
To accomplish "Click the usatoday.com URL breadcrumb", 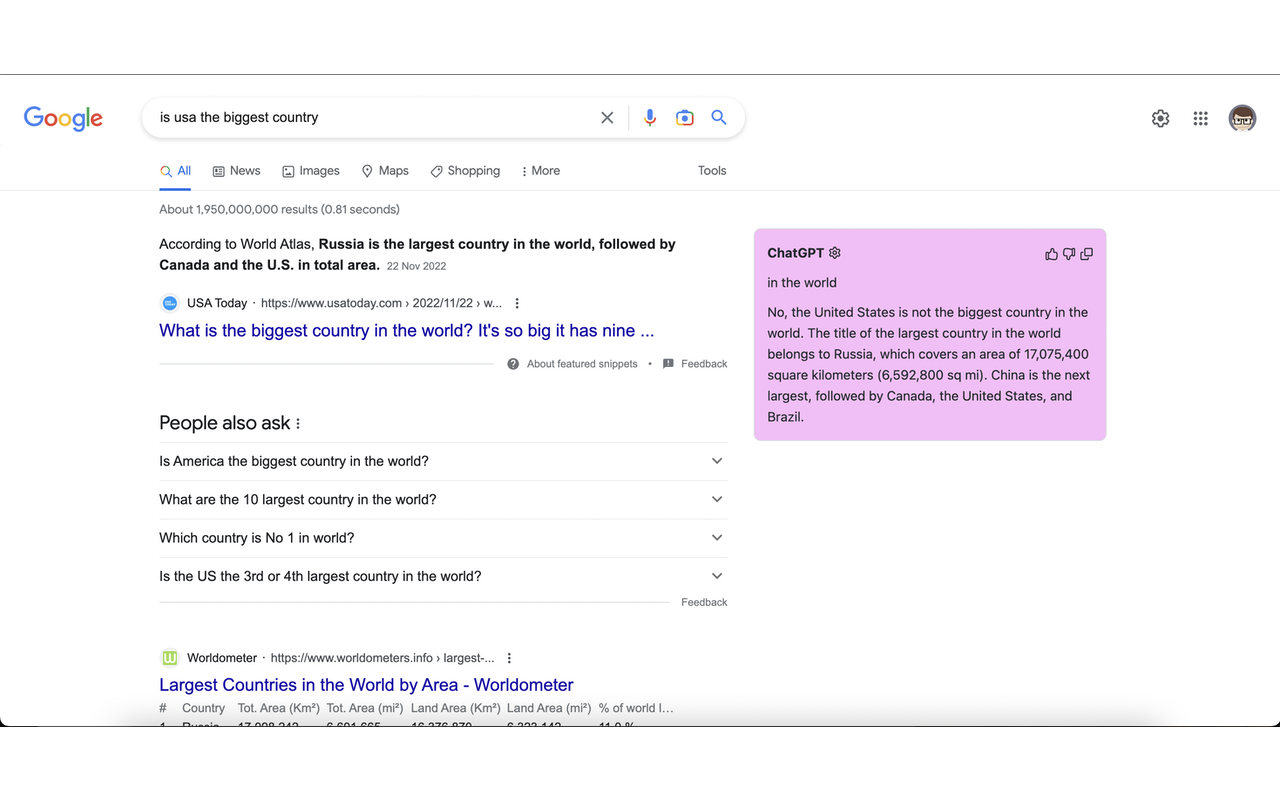I will click(381, 303).
